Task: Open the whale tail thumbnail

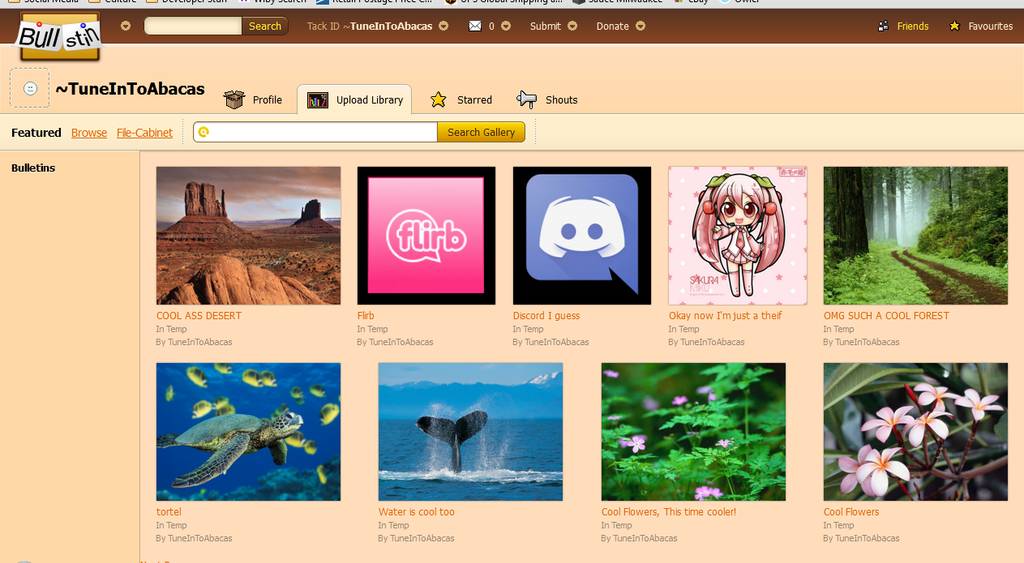Action: point(470,432)
